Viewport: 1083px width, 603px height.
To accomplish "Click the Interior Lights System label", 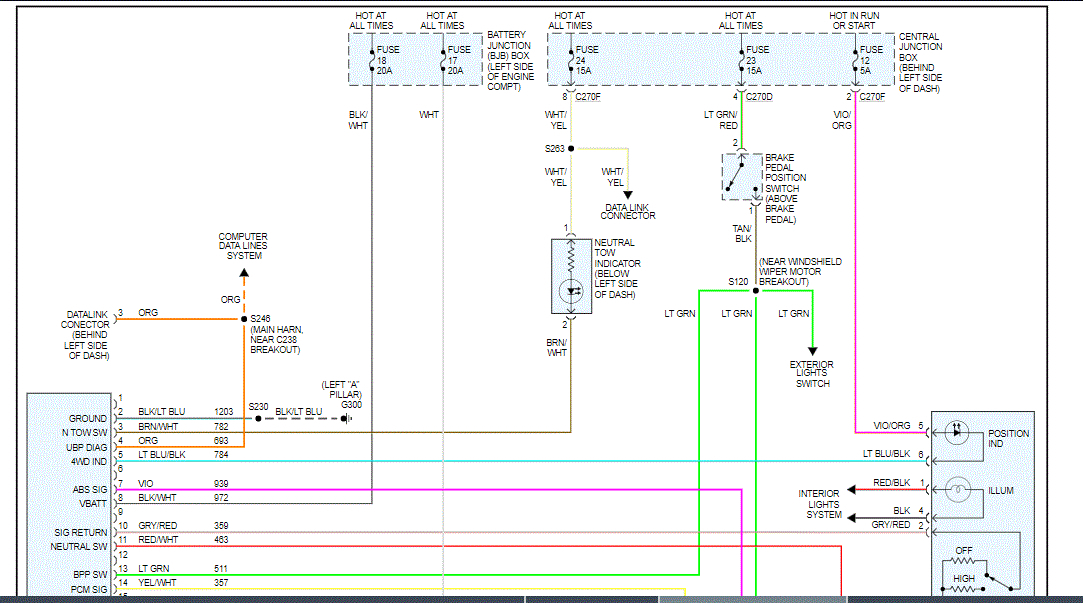I will point(818,503).
